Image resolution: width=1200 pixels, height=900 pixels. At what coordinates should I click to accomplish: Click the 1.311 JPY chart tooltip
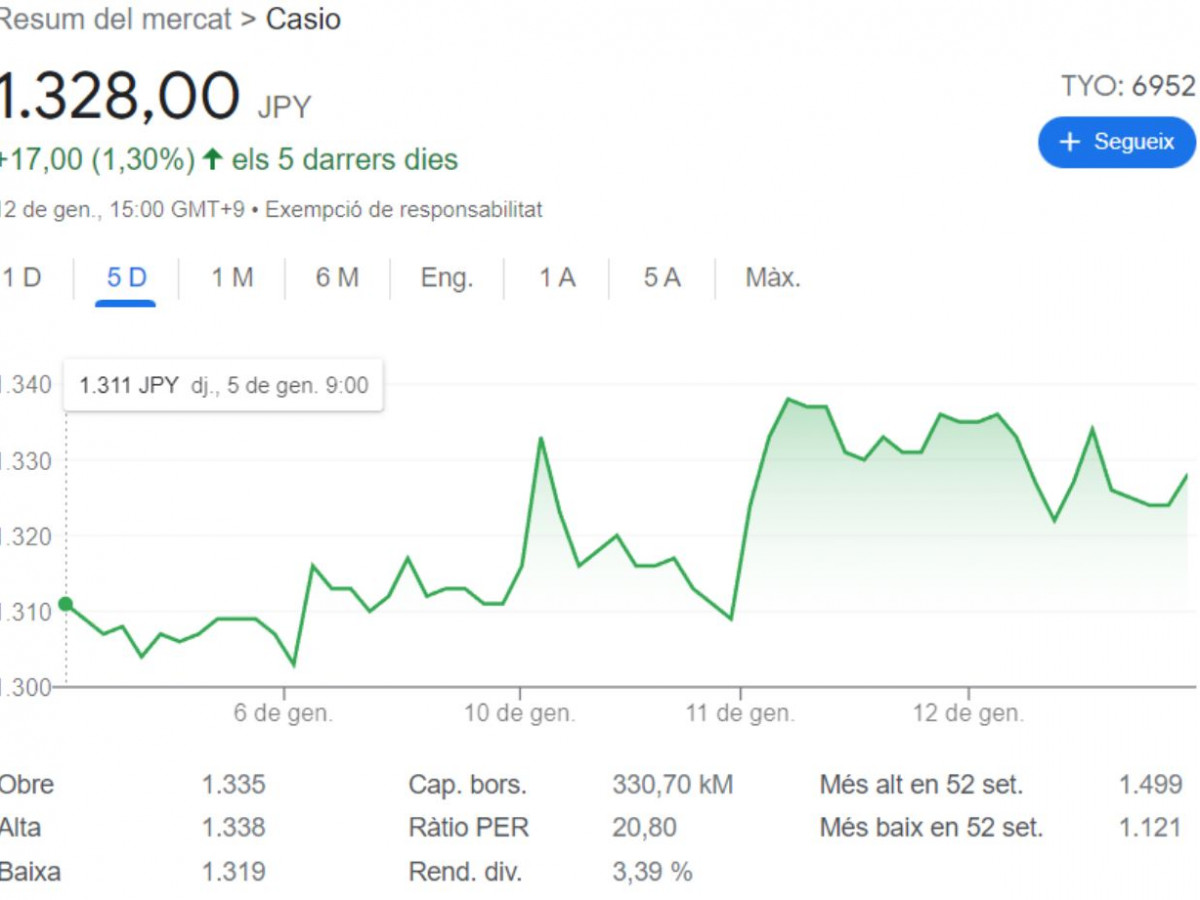(x=223, y=385)
